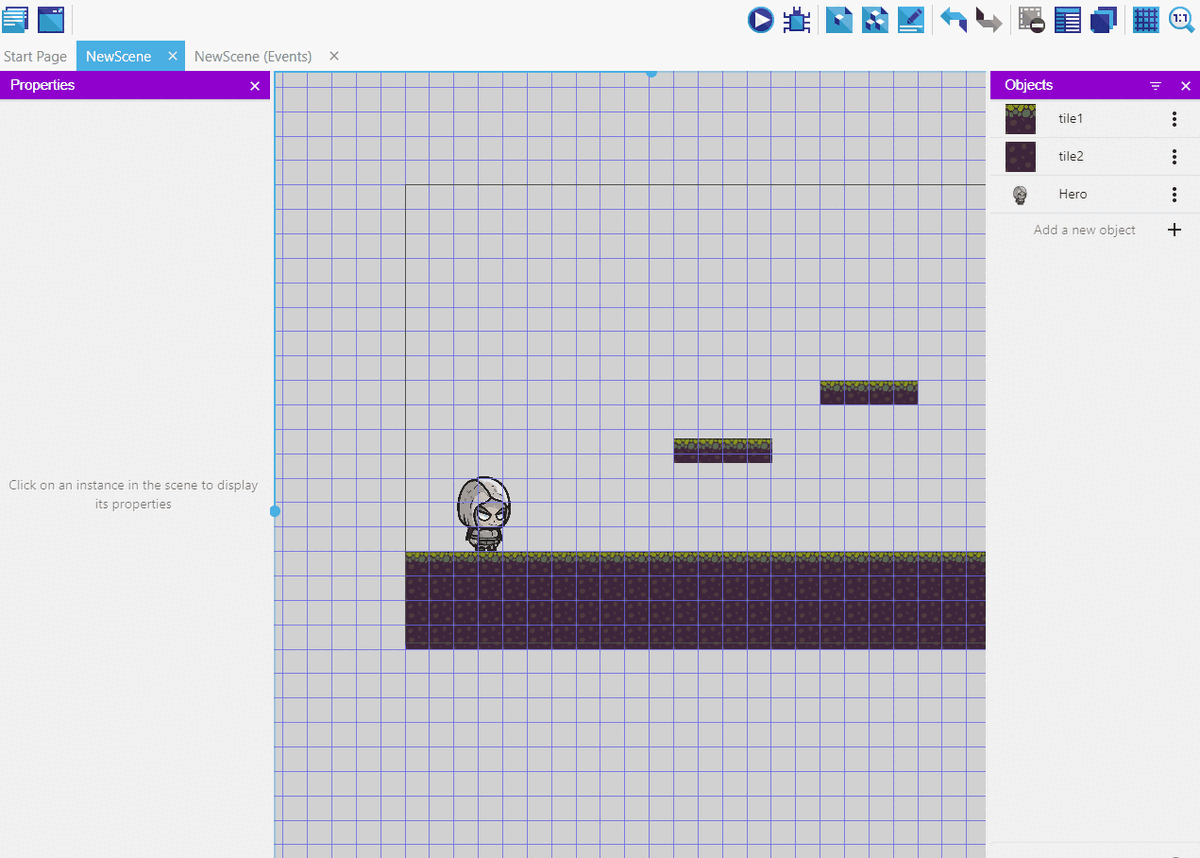The width and height of the screenshot is (1200, 858).
Task: Select the Hero character in the scene
Action: (x=484, y=514)
